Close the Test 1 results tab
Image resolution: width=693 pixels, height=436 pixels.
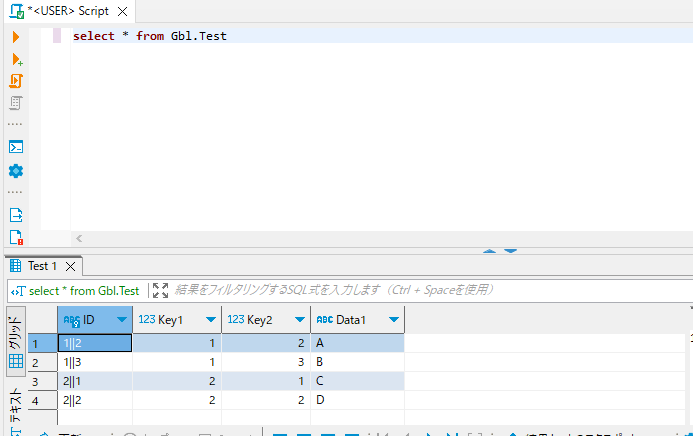[x=71, y=267]
